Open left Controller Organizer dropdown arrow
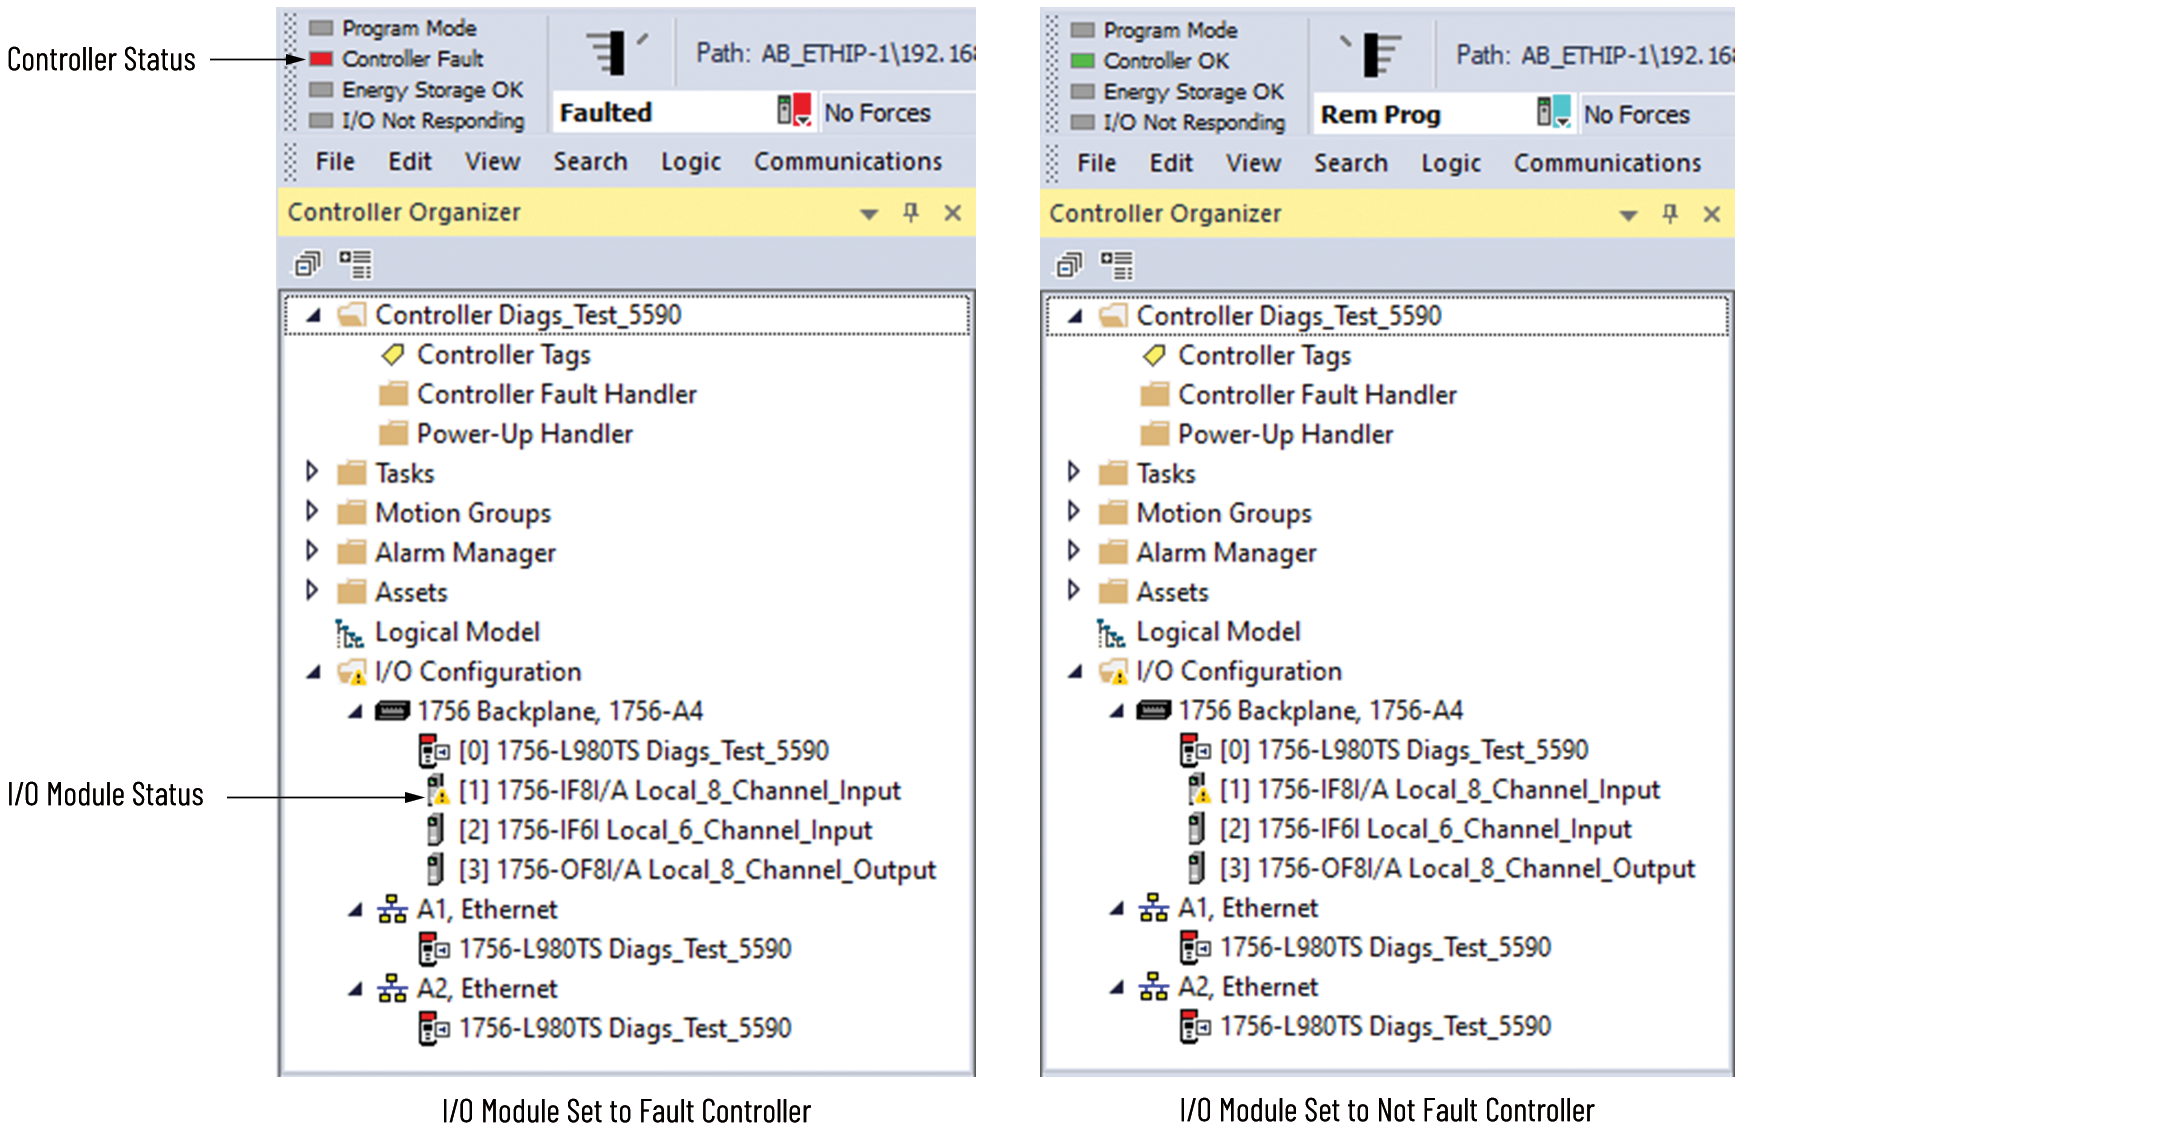This screenshot has height=1131, width=2175. [868, 213]
